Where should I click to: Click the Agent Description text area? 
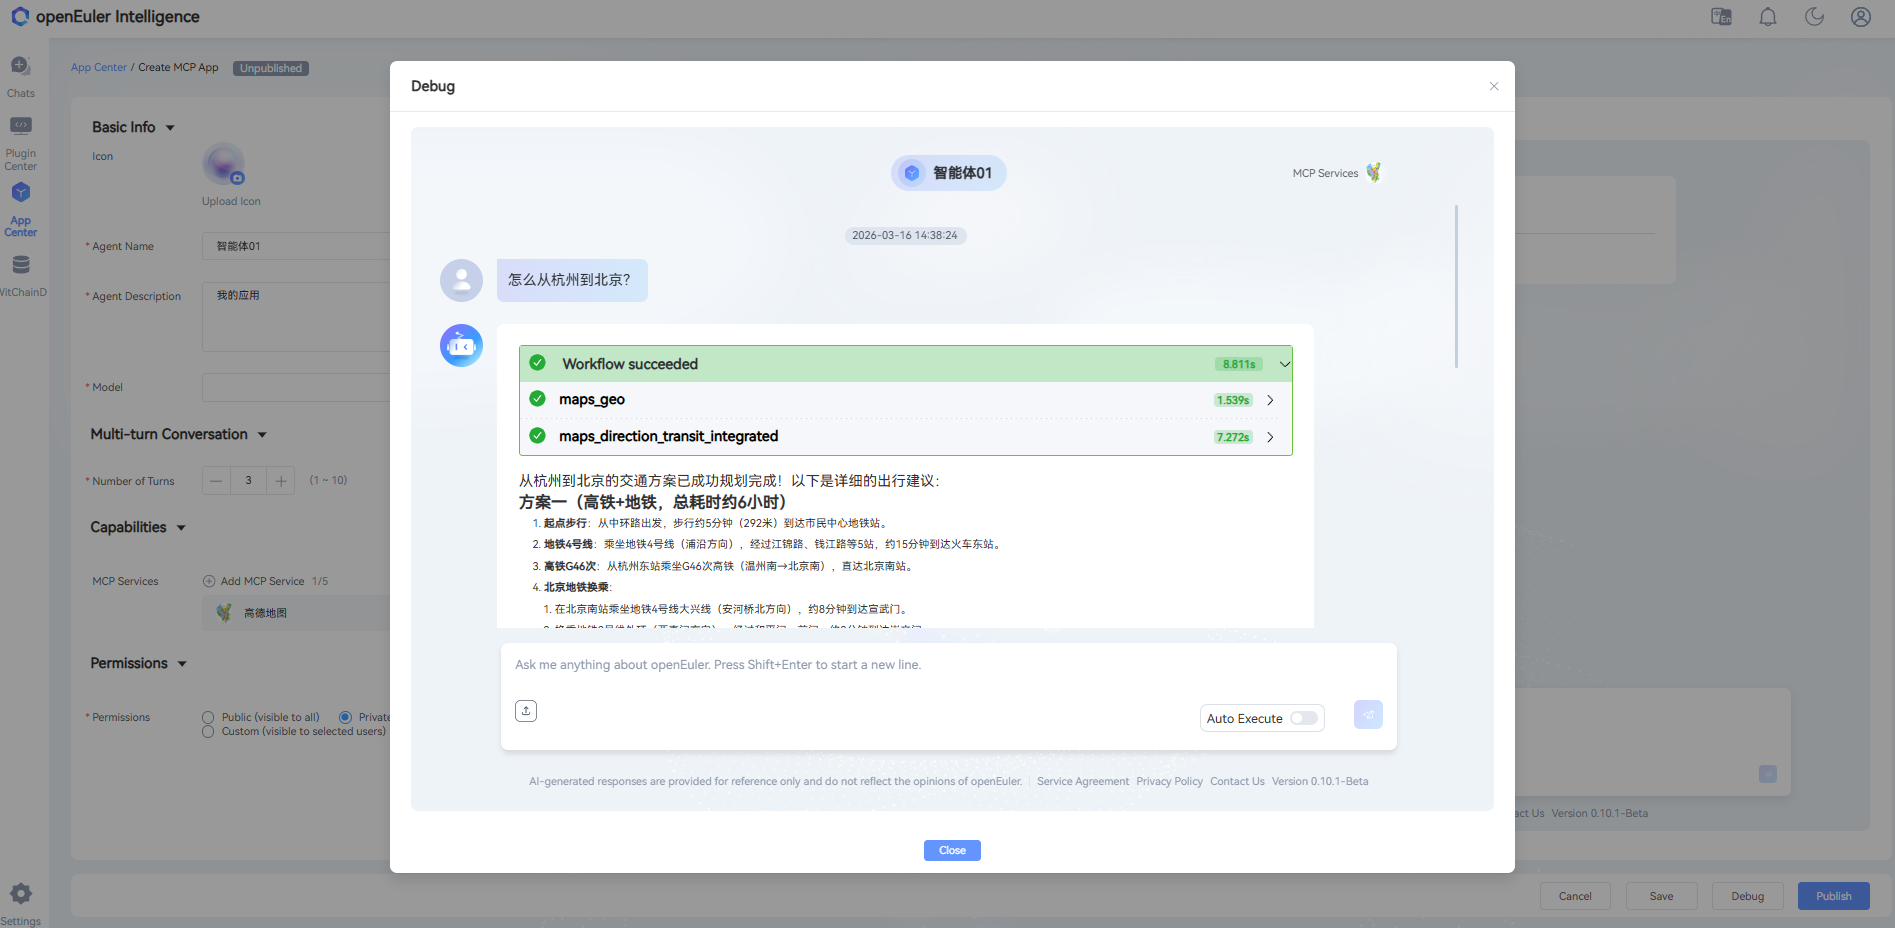coord(296,317)
